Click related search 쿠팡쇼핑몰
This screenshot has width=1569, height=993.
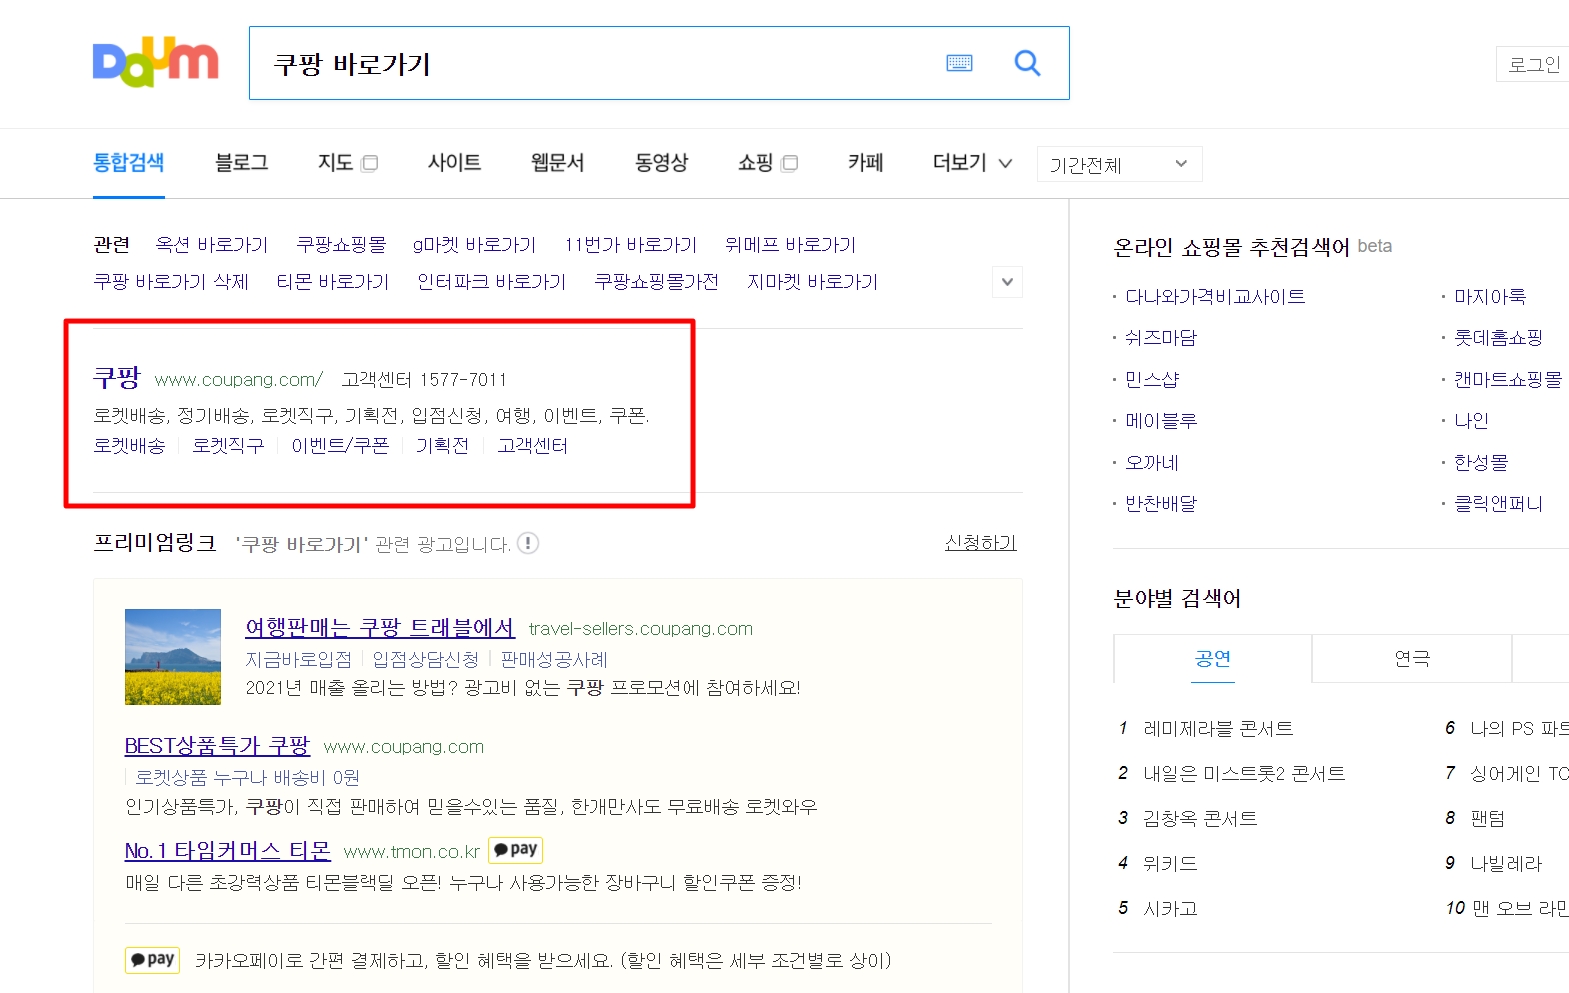341,245
